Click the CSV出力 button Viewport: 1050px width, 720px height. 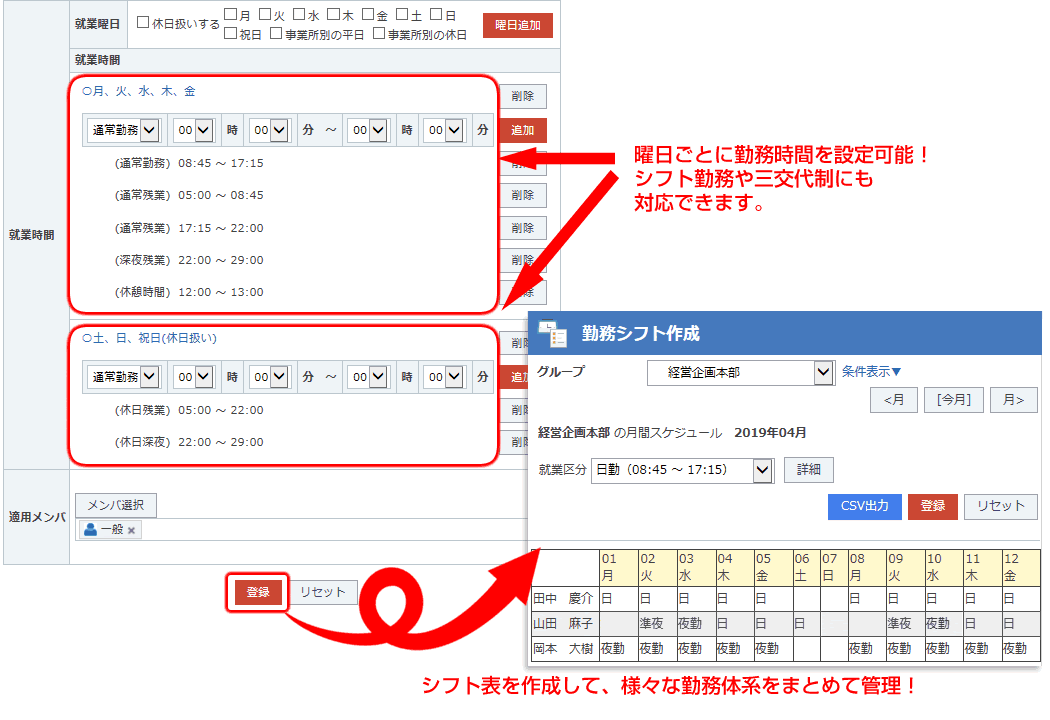(x=864, y=506)
